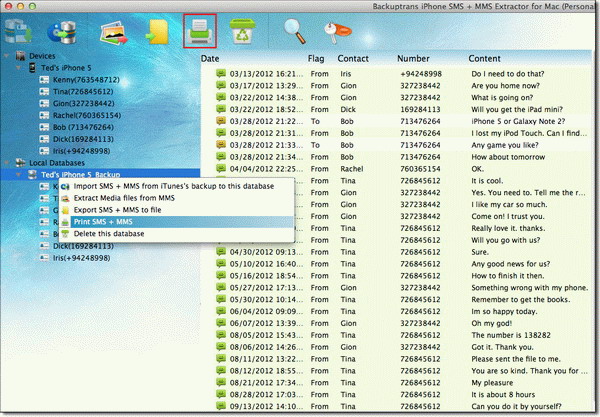
Task: Click the import from iTunes backup toolbar icon
Action: pyautogui.click(x=62, y=32)
